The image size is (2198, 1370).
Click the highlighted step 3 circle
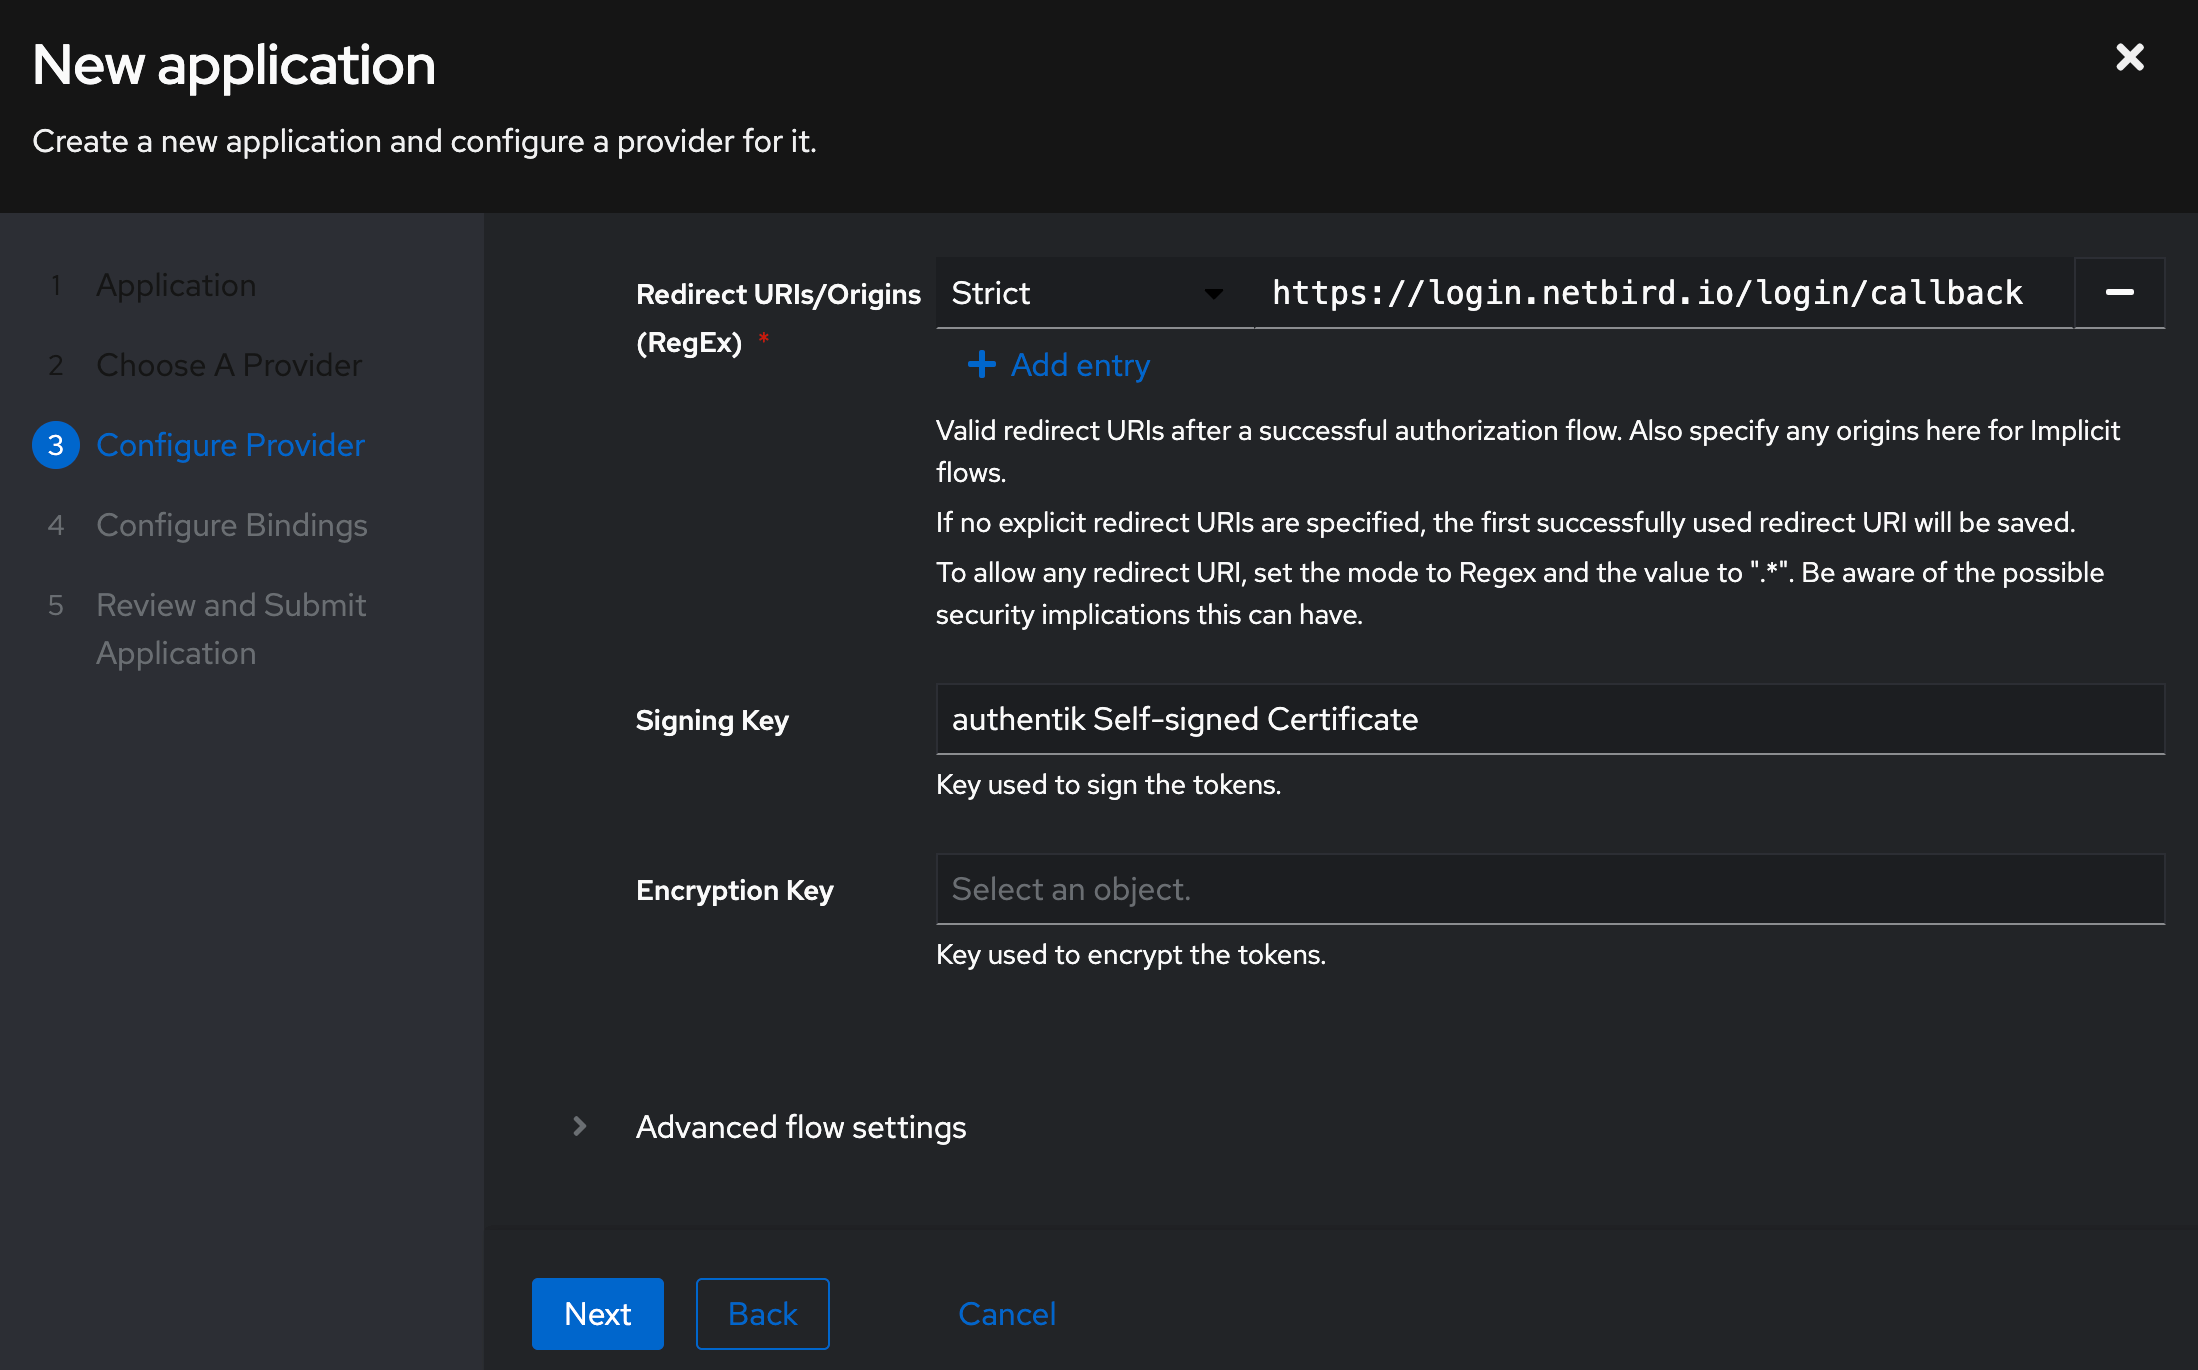coord(56,445)
